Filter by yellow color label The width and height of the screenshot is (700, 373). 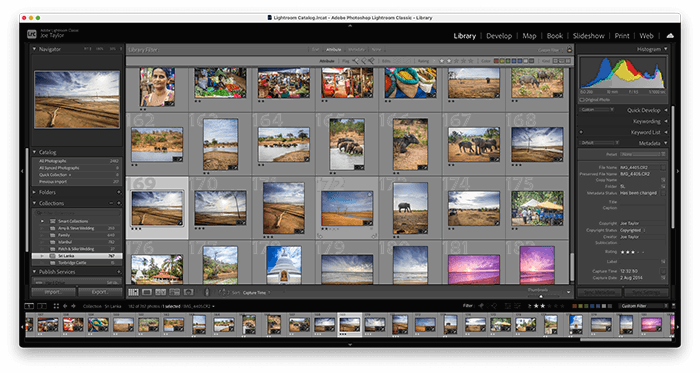[x=502, y=61]
